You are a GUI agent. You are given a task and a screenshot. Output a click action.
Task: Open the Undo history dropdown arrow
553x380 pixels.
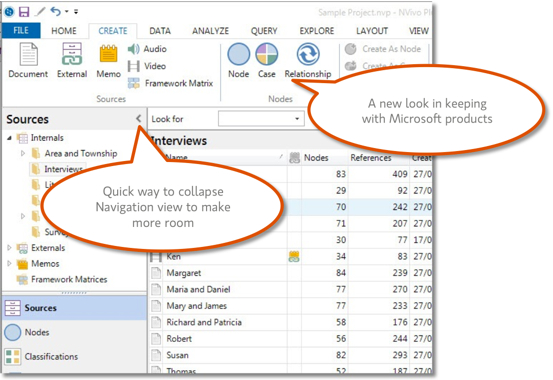tap(67, 12)
